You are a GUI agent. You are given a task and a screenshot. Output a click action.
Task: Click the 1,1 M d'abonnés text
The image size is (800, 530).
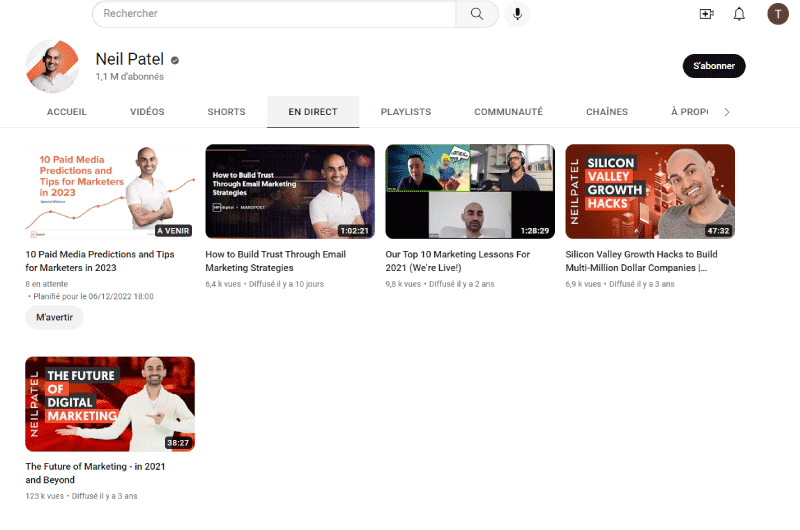pyautogui.click(x=130, y=77)
